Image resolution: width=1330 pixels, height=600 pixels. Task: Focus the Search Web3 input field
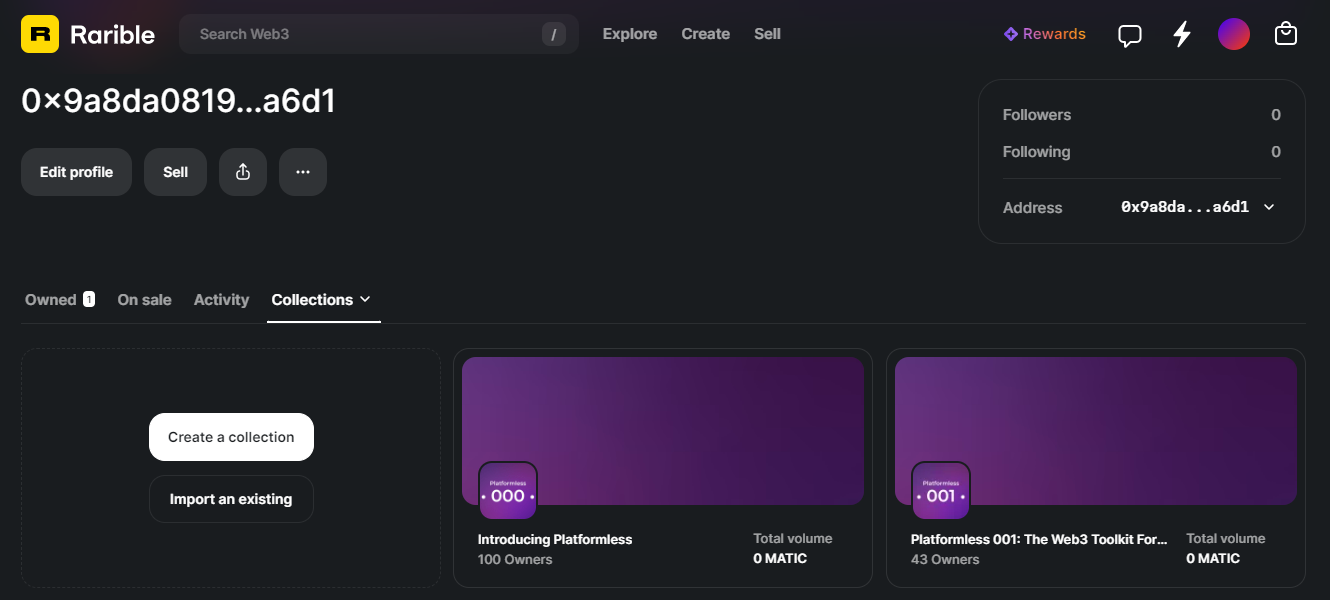pos(379,34)
